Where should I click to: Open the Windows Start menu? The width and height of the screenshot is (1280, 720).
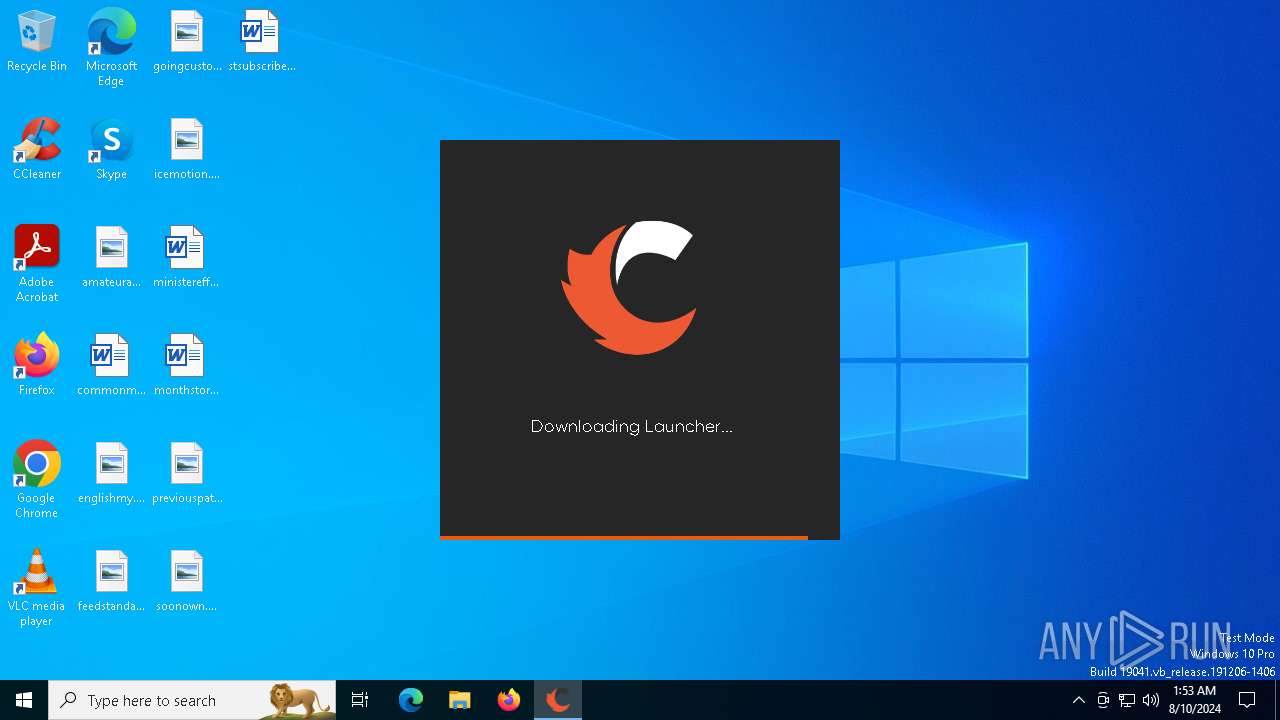coord(24,700)
